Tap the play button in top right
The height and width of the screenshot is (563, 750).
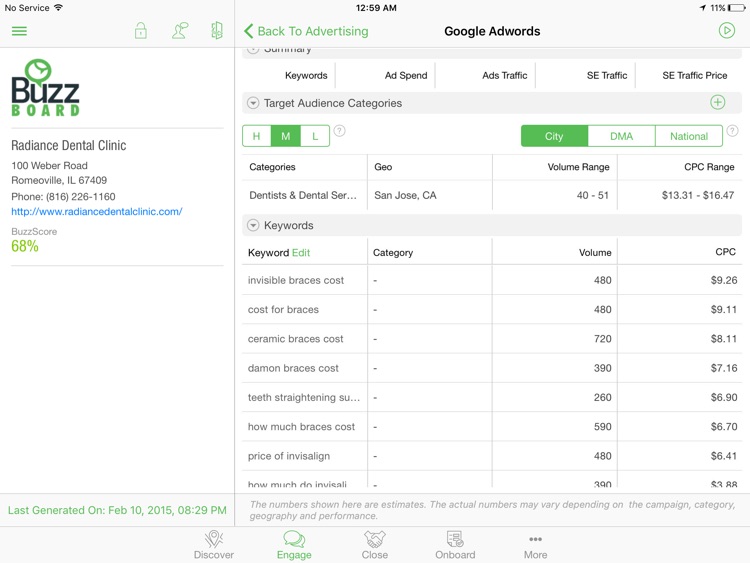[727, 31]
